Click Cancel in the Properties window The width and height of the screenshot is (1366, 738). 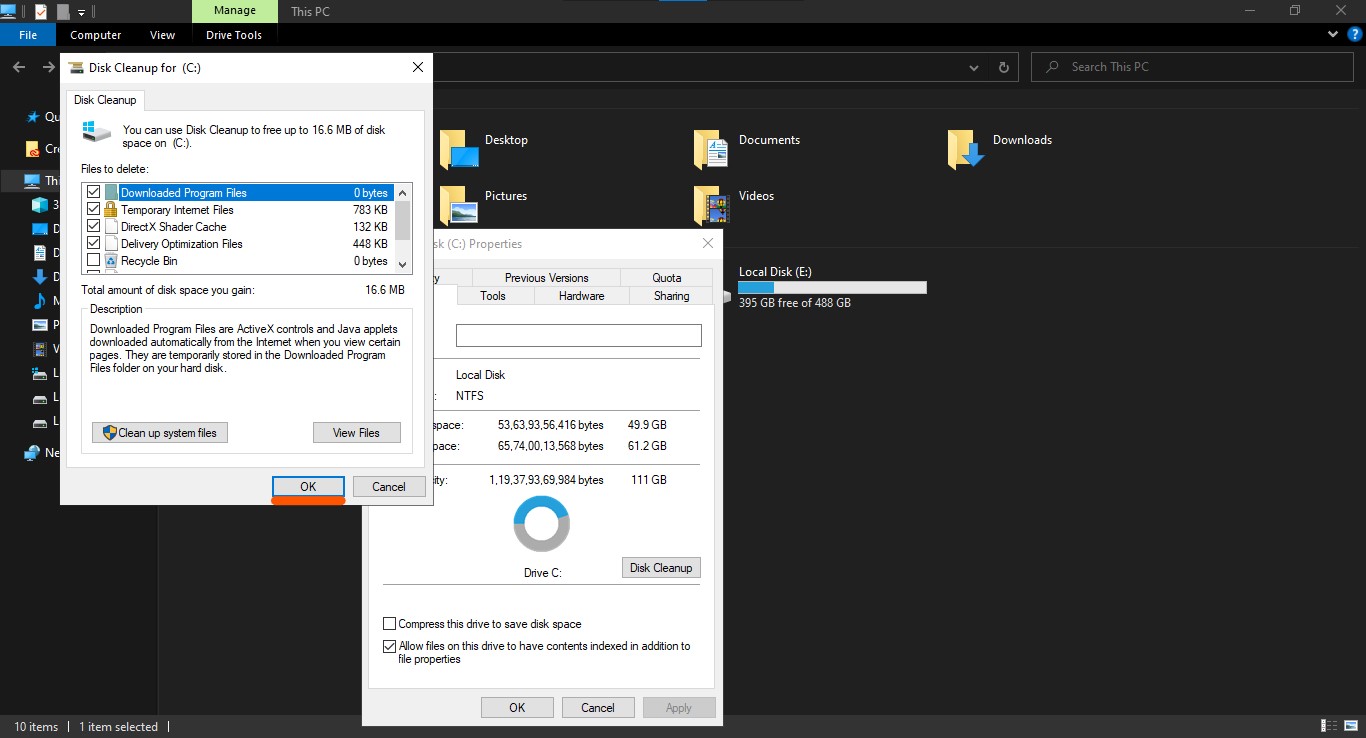(x=598, y=708)
